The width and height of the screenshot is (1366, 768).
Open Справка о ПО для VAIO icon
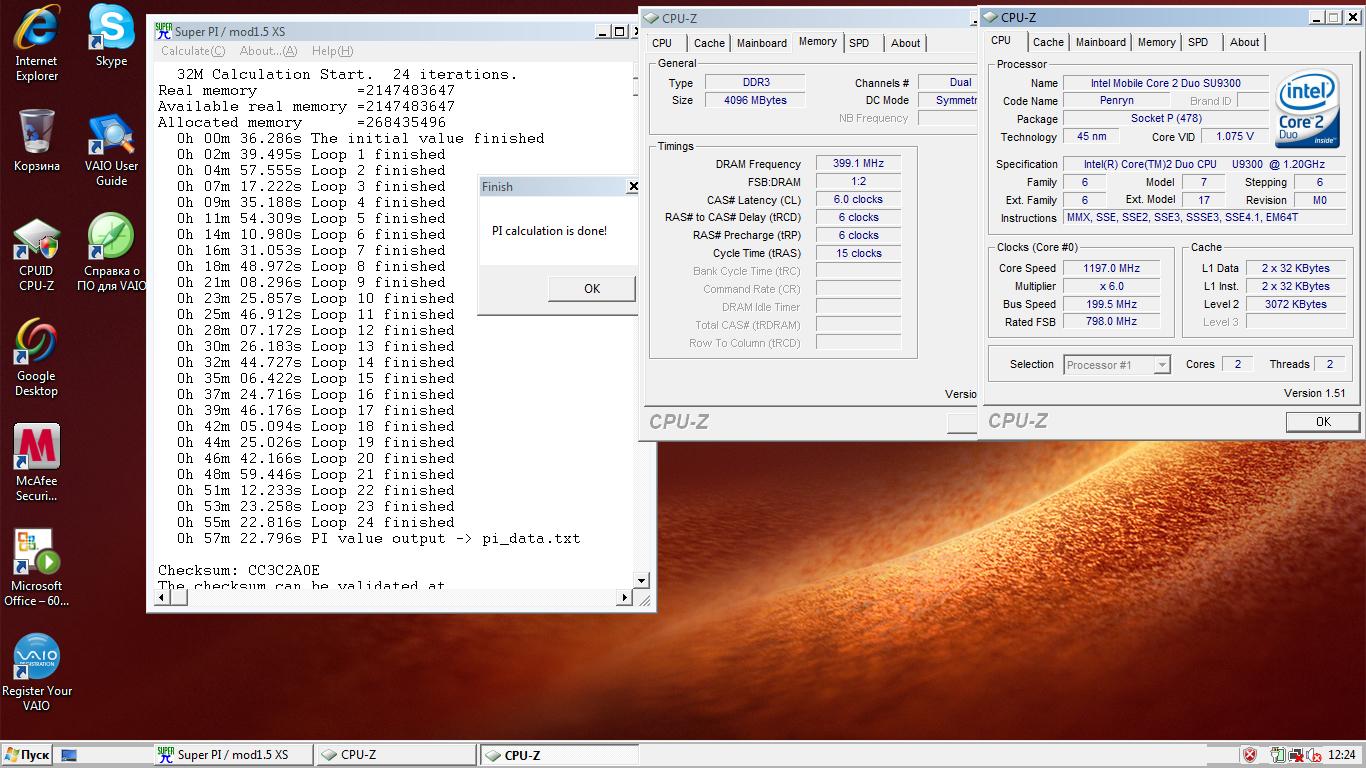pyautogui.click(x=111, y=253)
